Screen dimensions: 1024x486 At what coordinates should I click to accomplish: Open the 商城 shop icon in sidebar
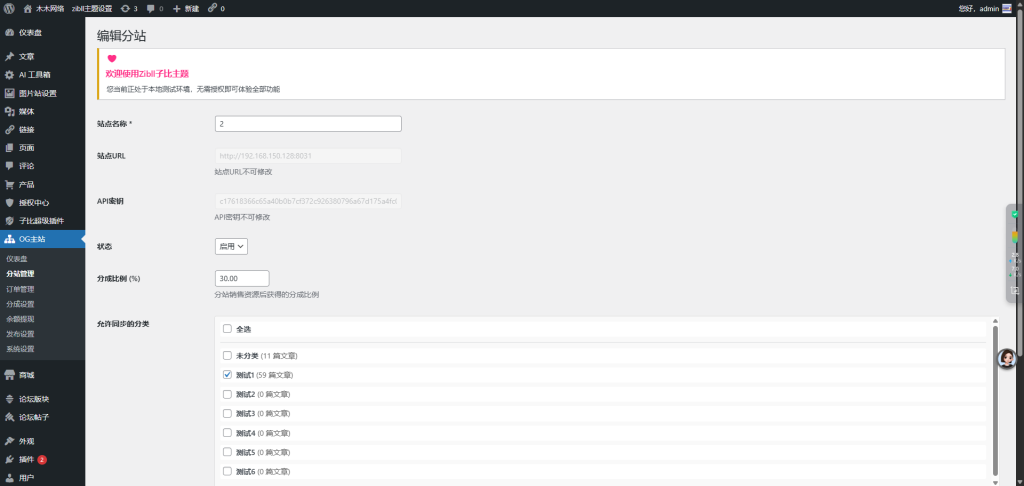(9, 375)
